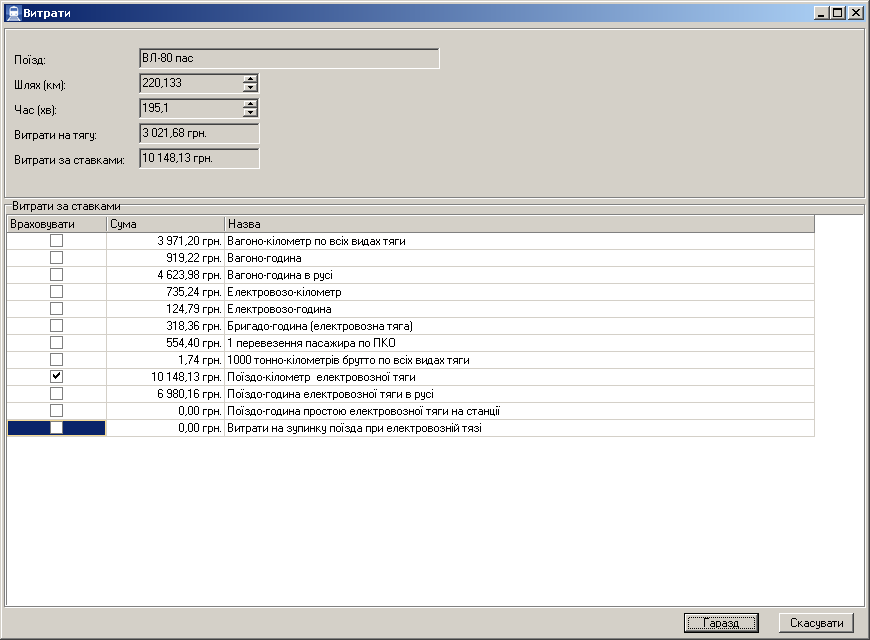Click the train icon in title bar
The image size is (870, 640).
point(12,13)
